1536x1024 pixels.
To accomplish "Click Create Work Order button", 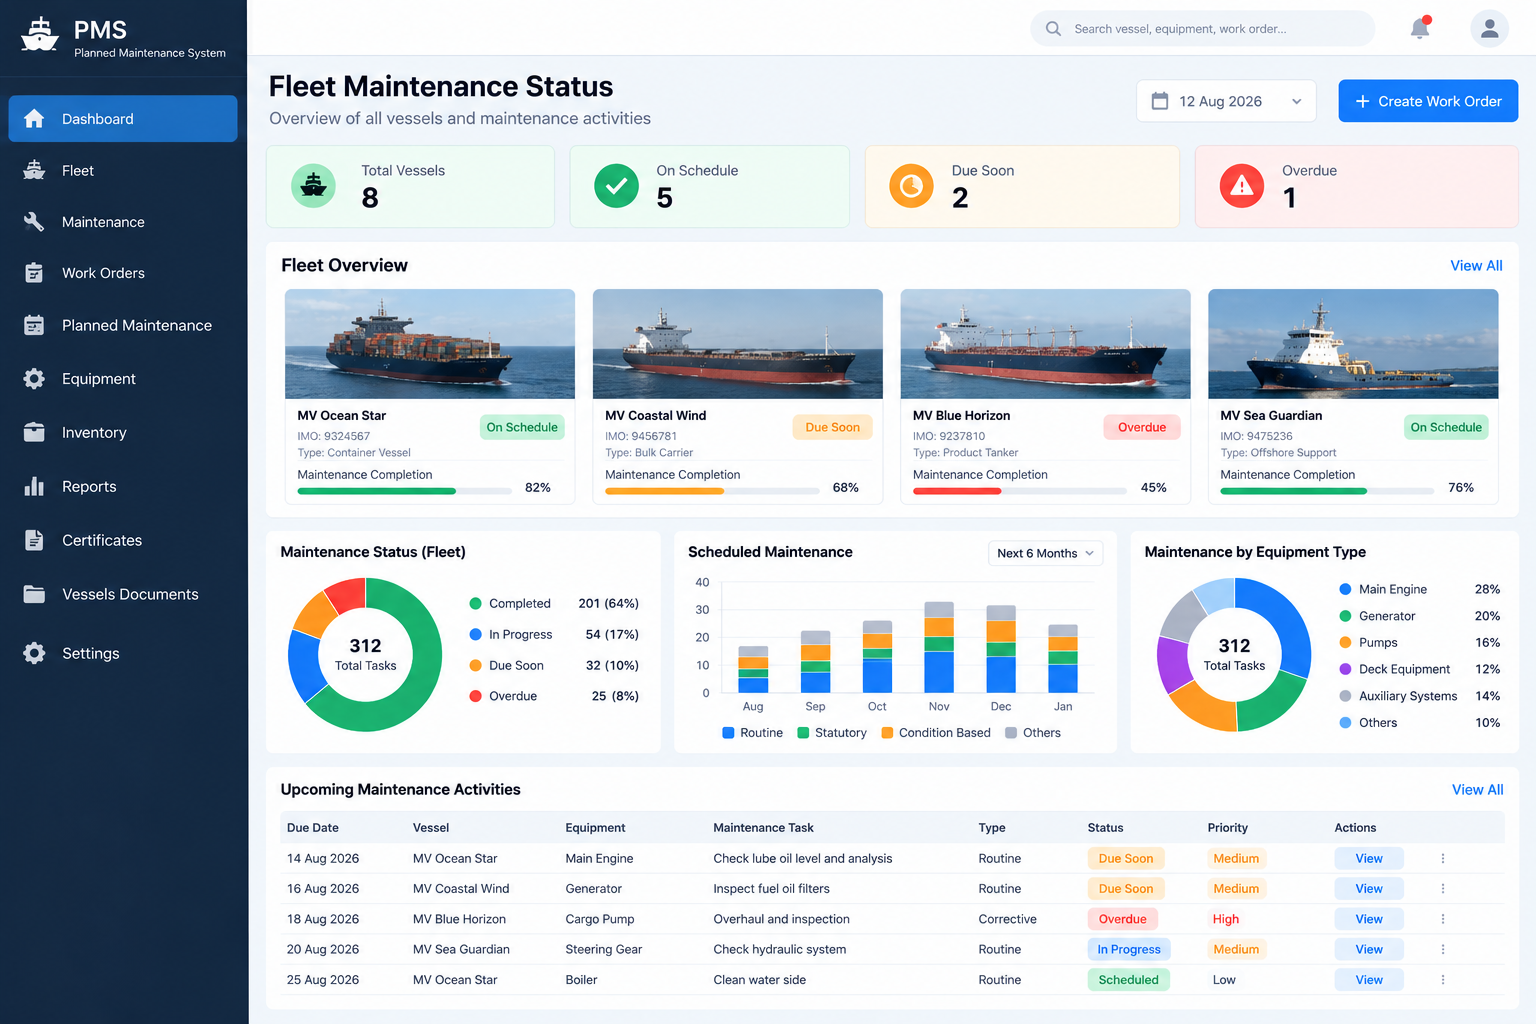I will pos(1428,101).
